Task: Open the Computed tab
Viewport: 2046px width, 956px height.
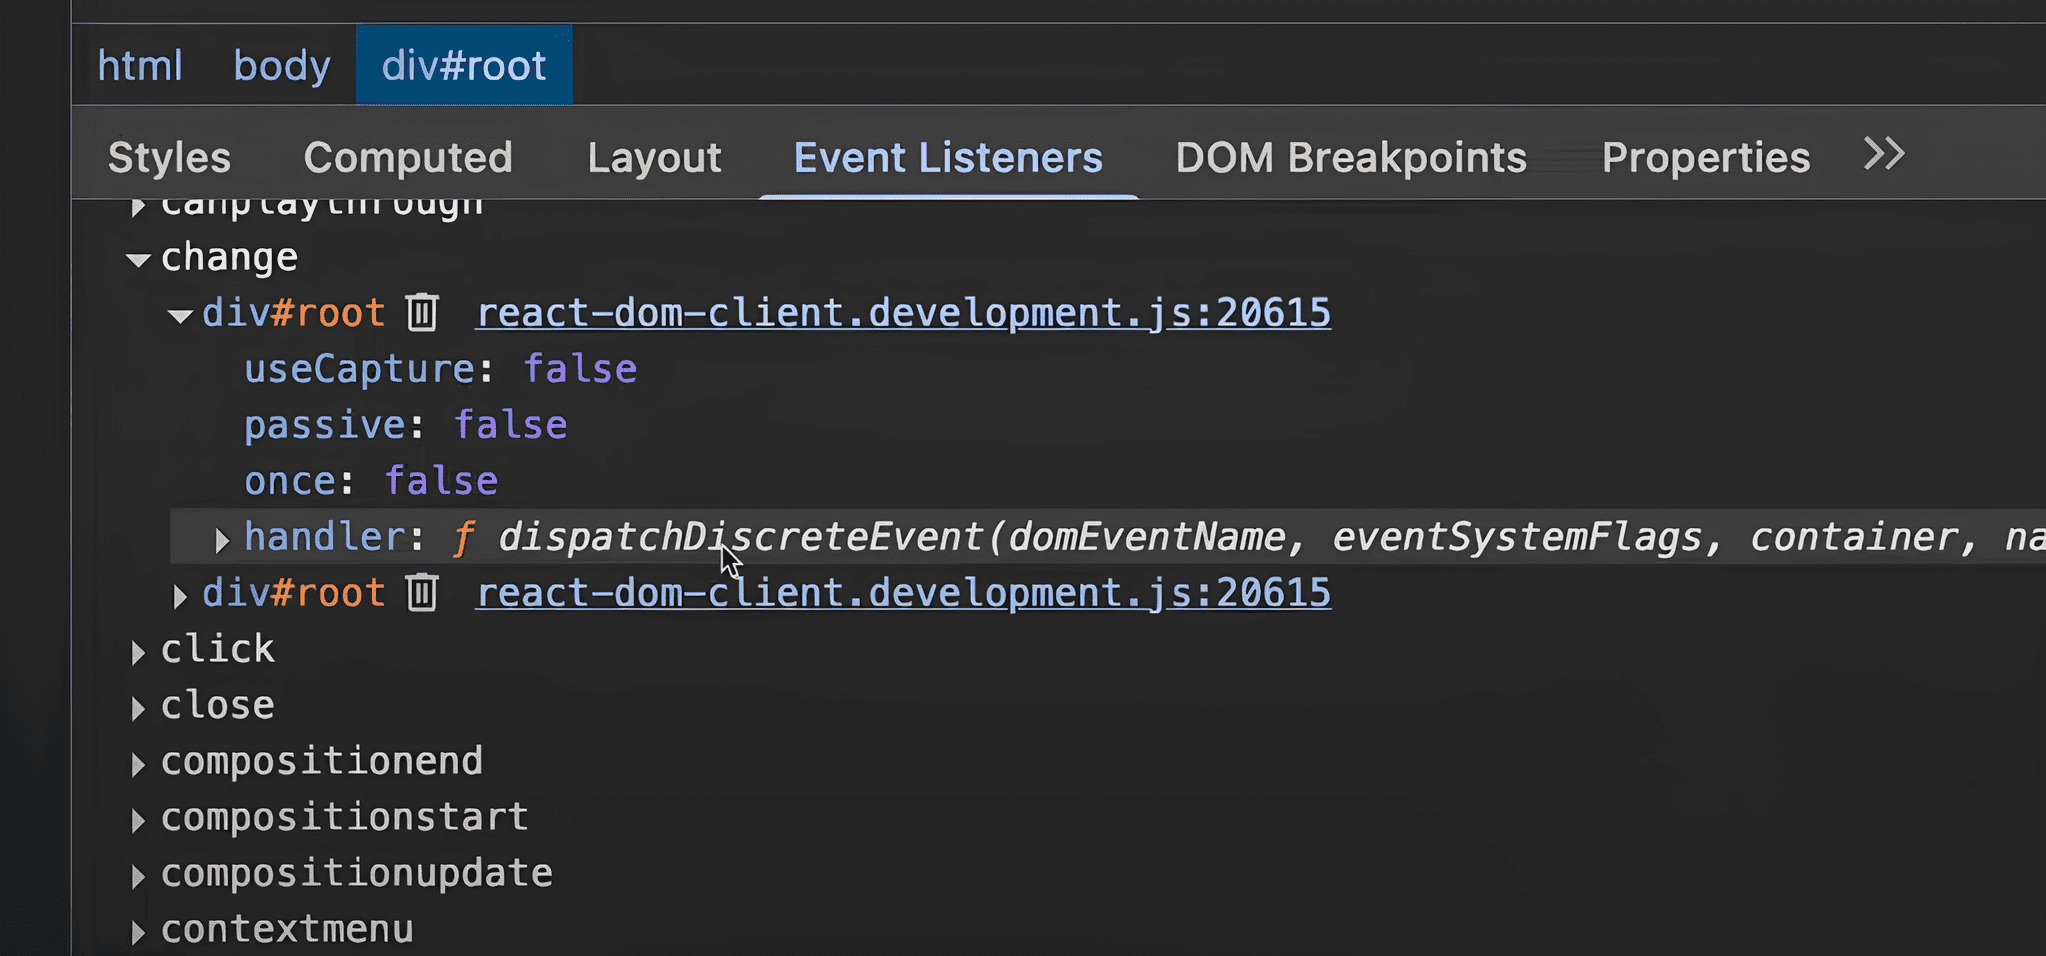Action: tap(408, 157)
